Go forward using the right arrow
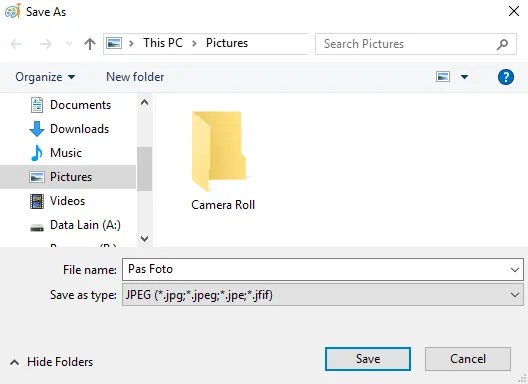 pos(45,44)
